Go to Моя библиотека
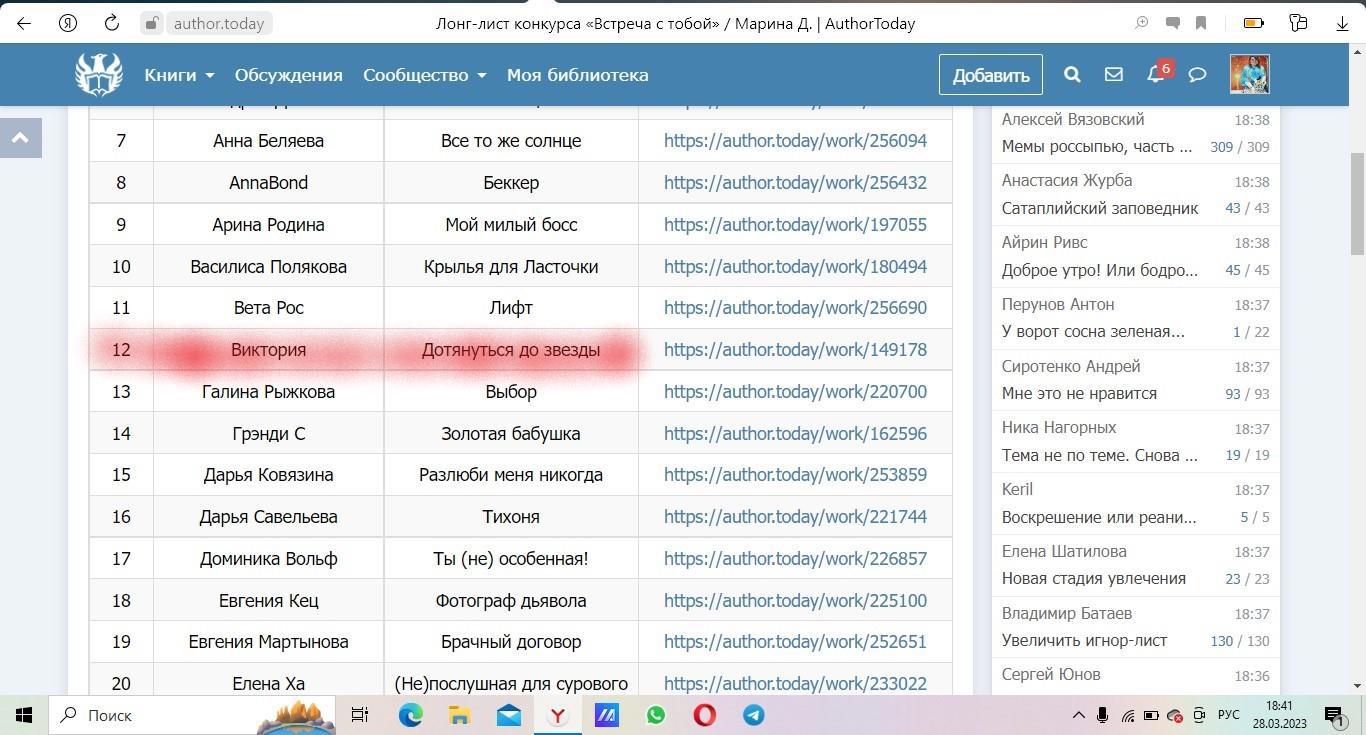The height and width of the screenshot is (735, 1366). pyautogui.click(x=577, y=75)
